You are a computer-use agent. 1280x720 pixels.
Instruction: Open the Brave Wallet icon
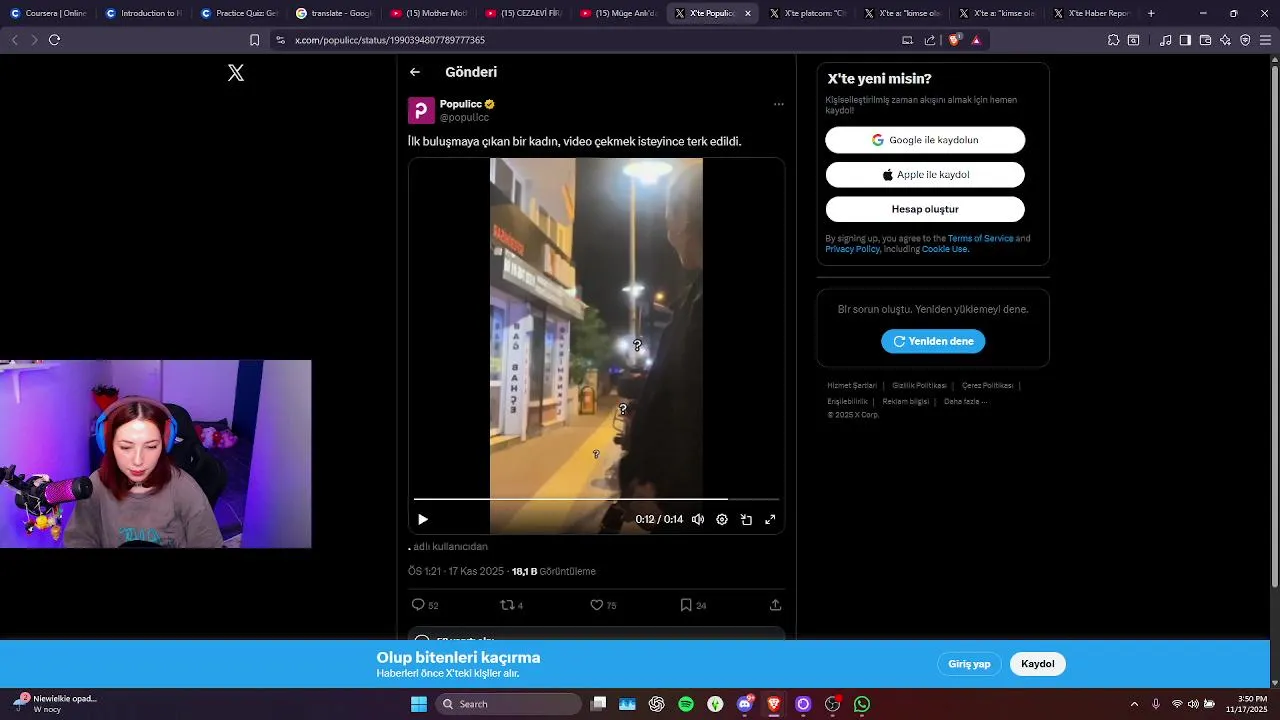[x=1205, y=40]
